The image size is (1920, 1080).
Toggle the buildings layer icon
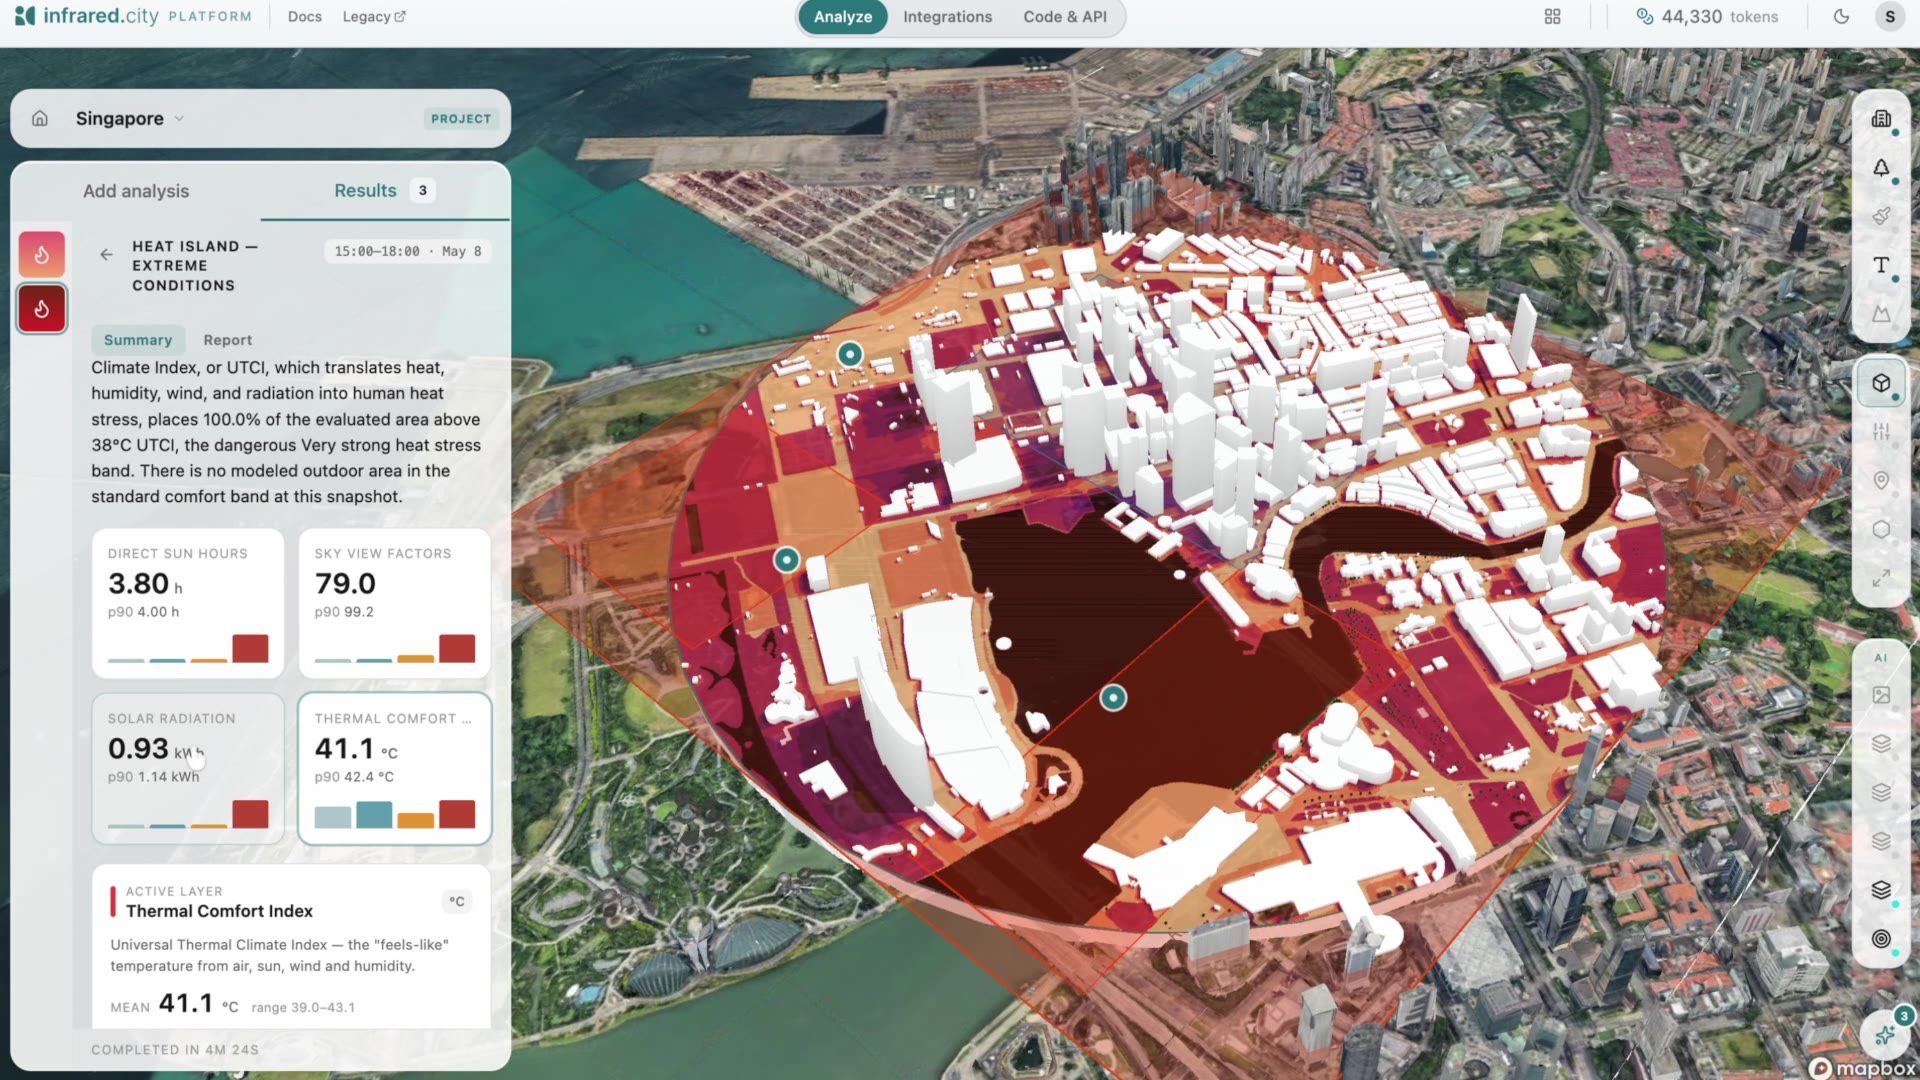point(1881,119)
